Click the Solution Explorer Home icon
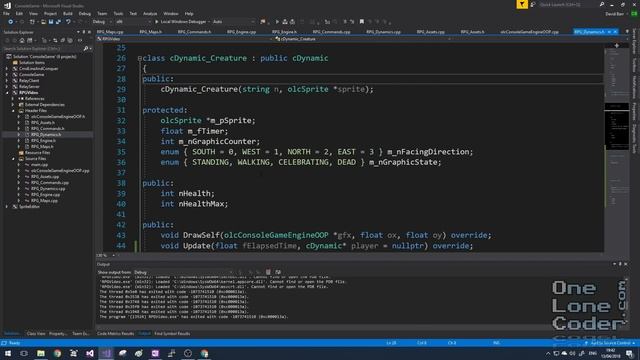 [x=22, y=40]
